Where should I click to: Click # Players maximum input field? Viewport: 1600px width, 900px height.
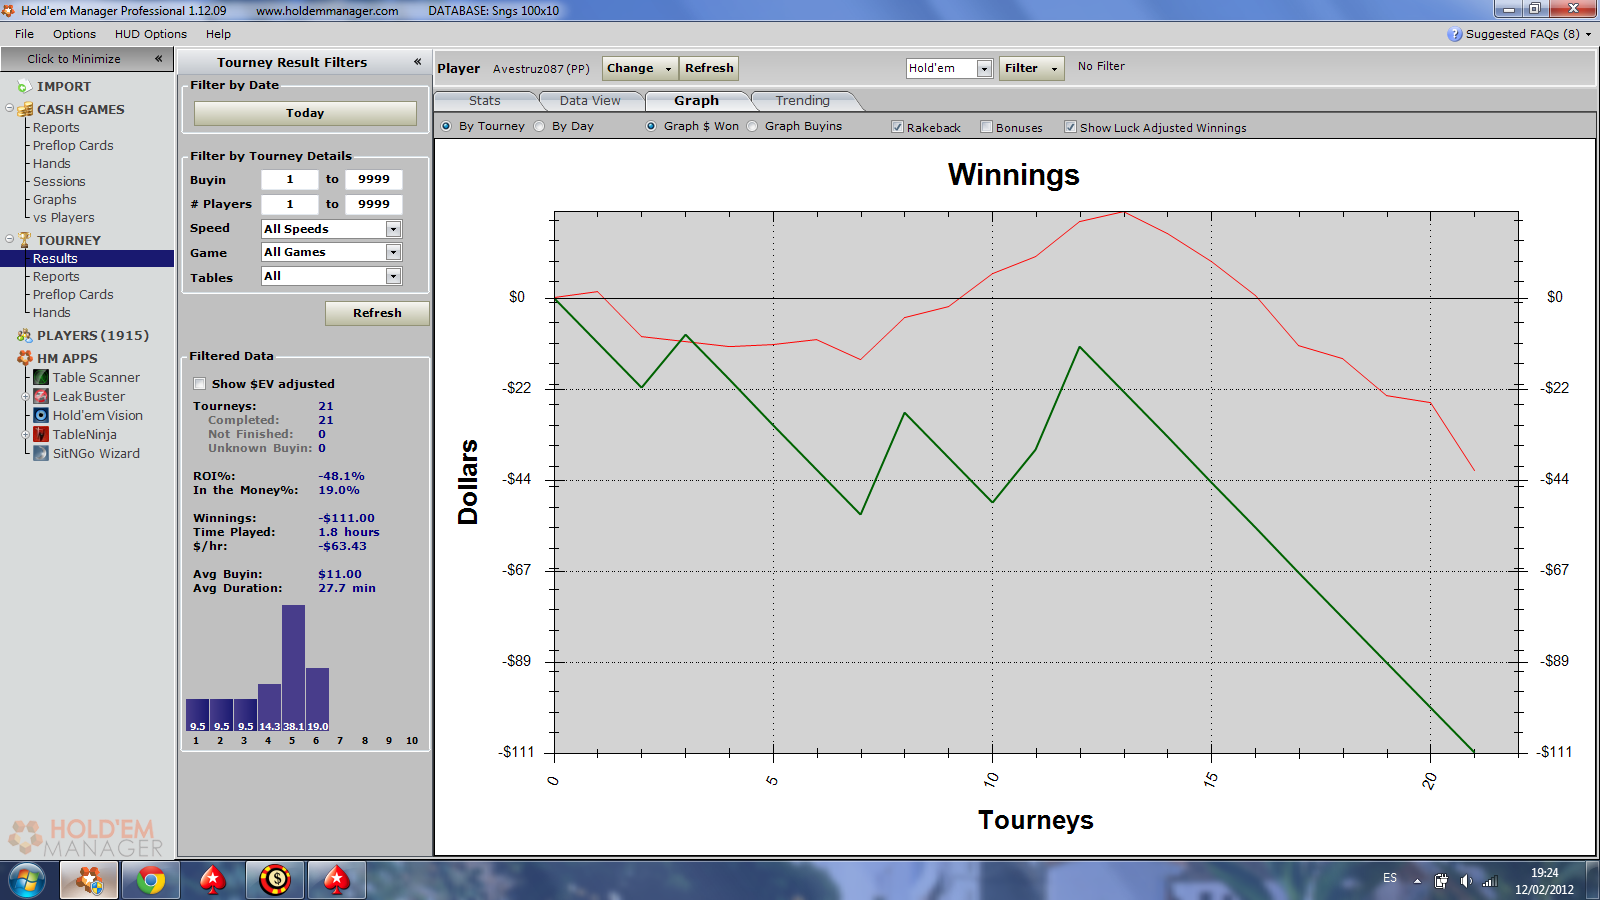[x=374, y=204]
